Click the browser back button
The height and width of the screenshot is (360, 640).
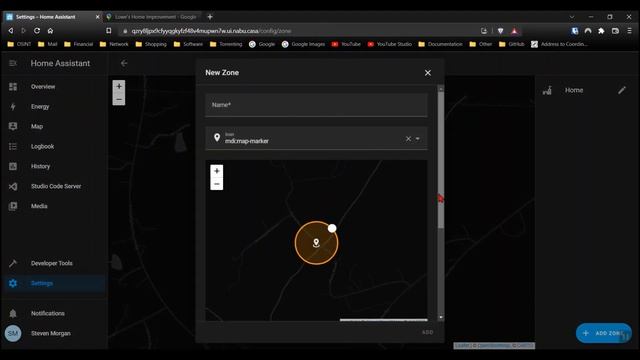coord(11,31)
